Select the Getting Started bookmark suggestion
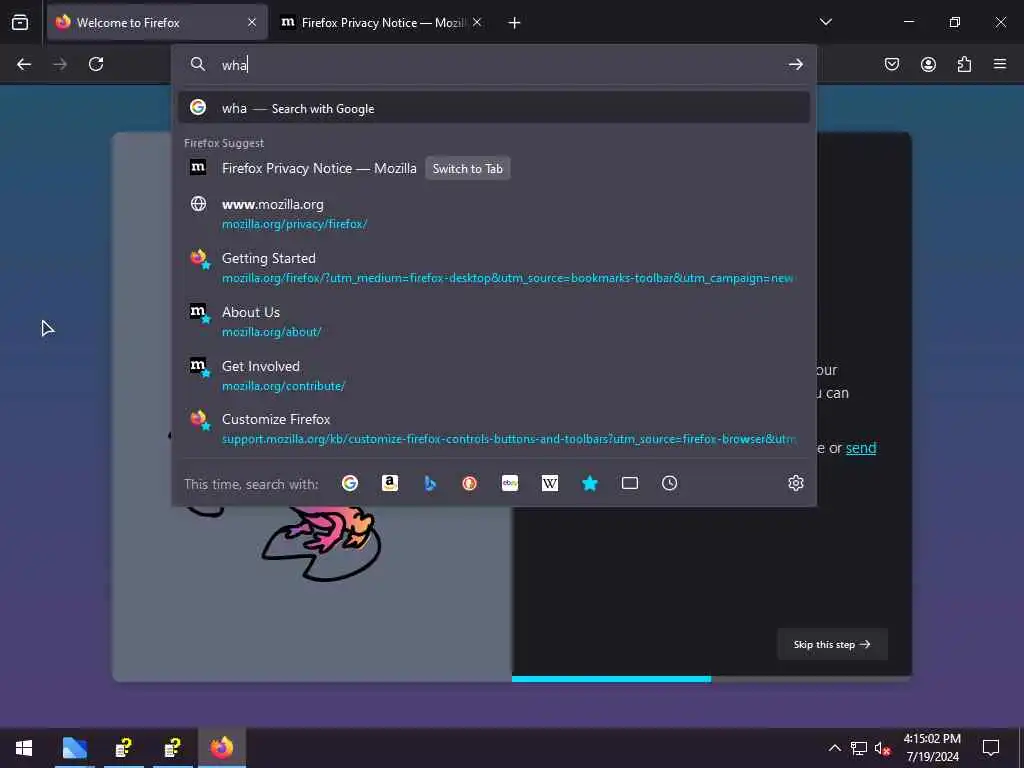The height and width of the screenshot is (768, 1024). (x=494, y=268)
